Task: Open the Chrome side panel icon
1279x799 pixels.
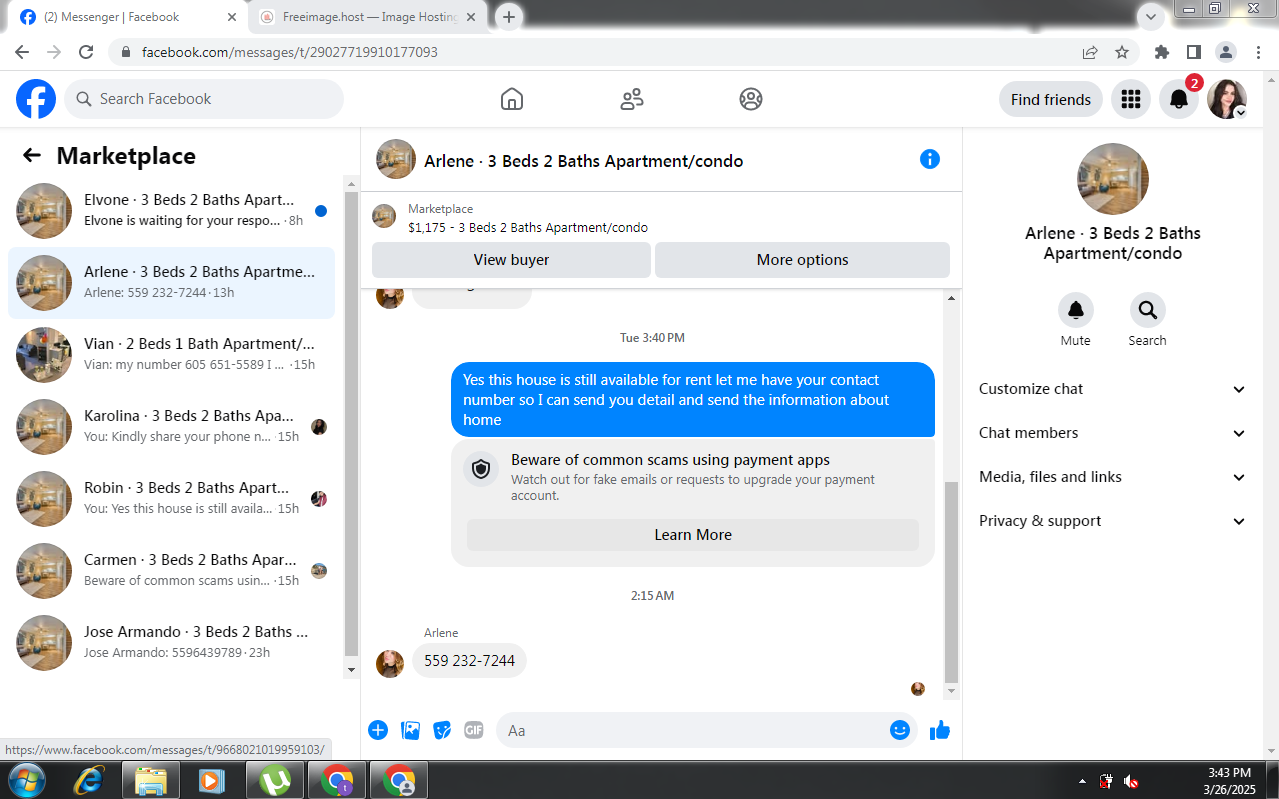Action: click(1194, 52)
